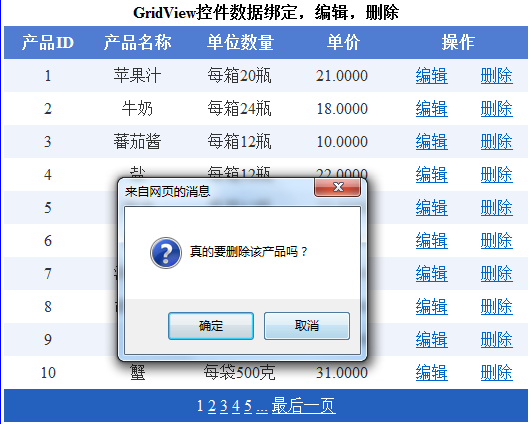Delete product 2 牛奶 row
Screen dimensions: 531x424
[496, 109]
